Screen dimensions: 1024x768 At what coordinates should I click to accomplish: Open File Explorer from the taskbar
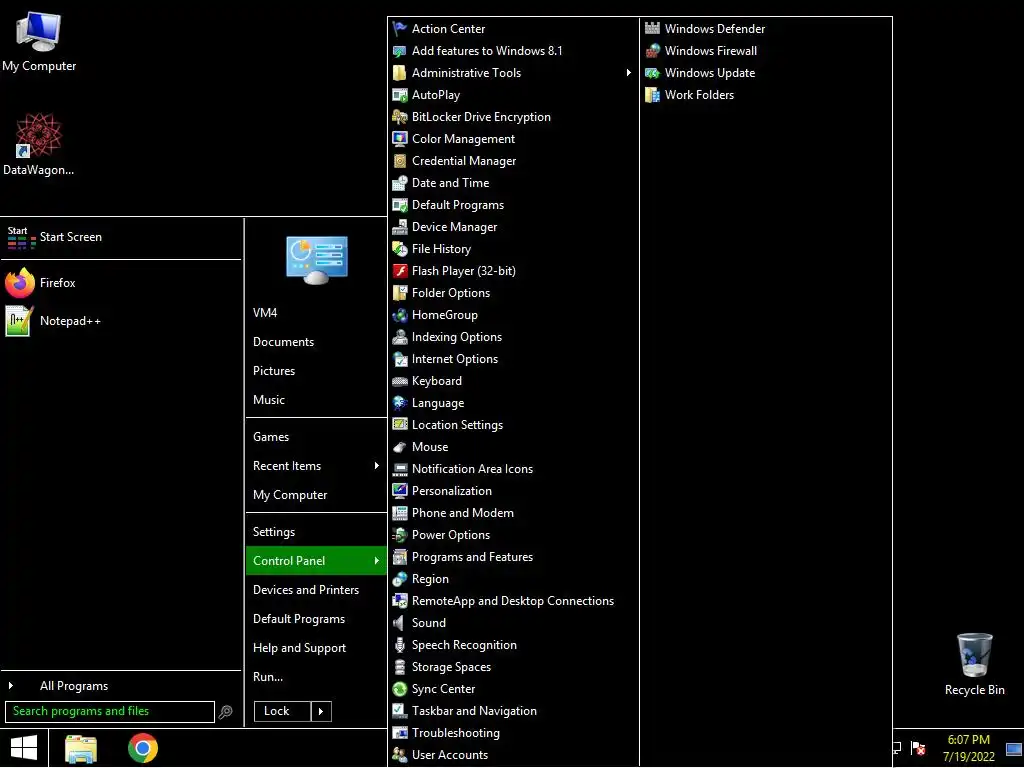point(81,749)
